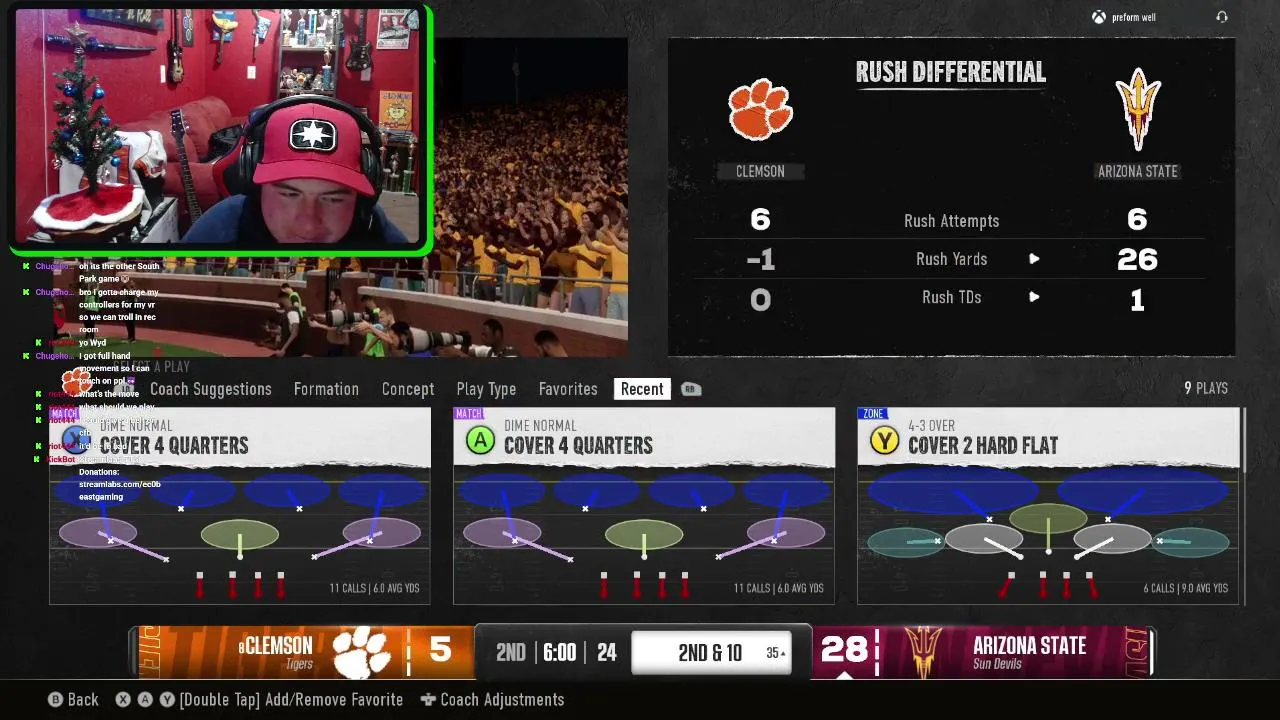This screenshot has width=1280, height=720.
Task: Click the RB bumper icon after Recent
Action: (690, 389)
